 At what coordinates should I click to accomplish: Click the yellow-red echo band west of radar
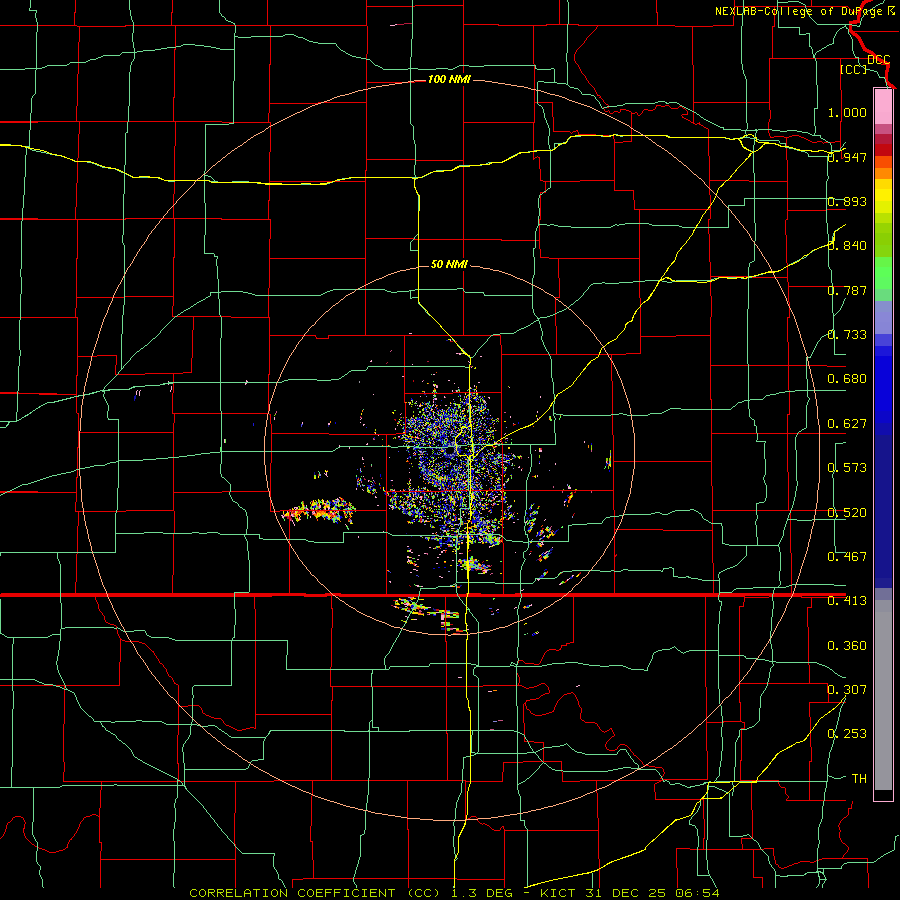pyautogui.click(x=319, y=511)
